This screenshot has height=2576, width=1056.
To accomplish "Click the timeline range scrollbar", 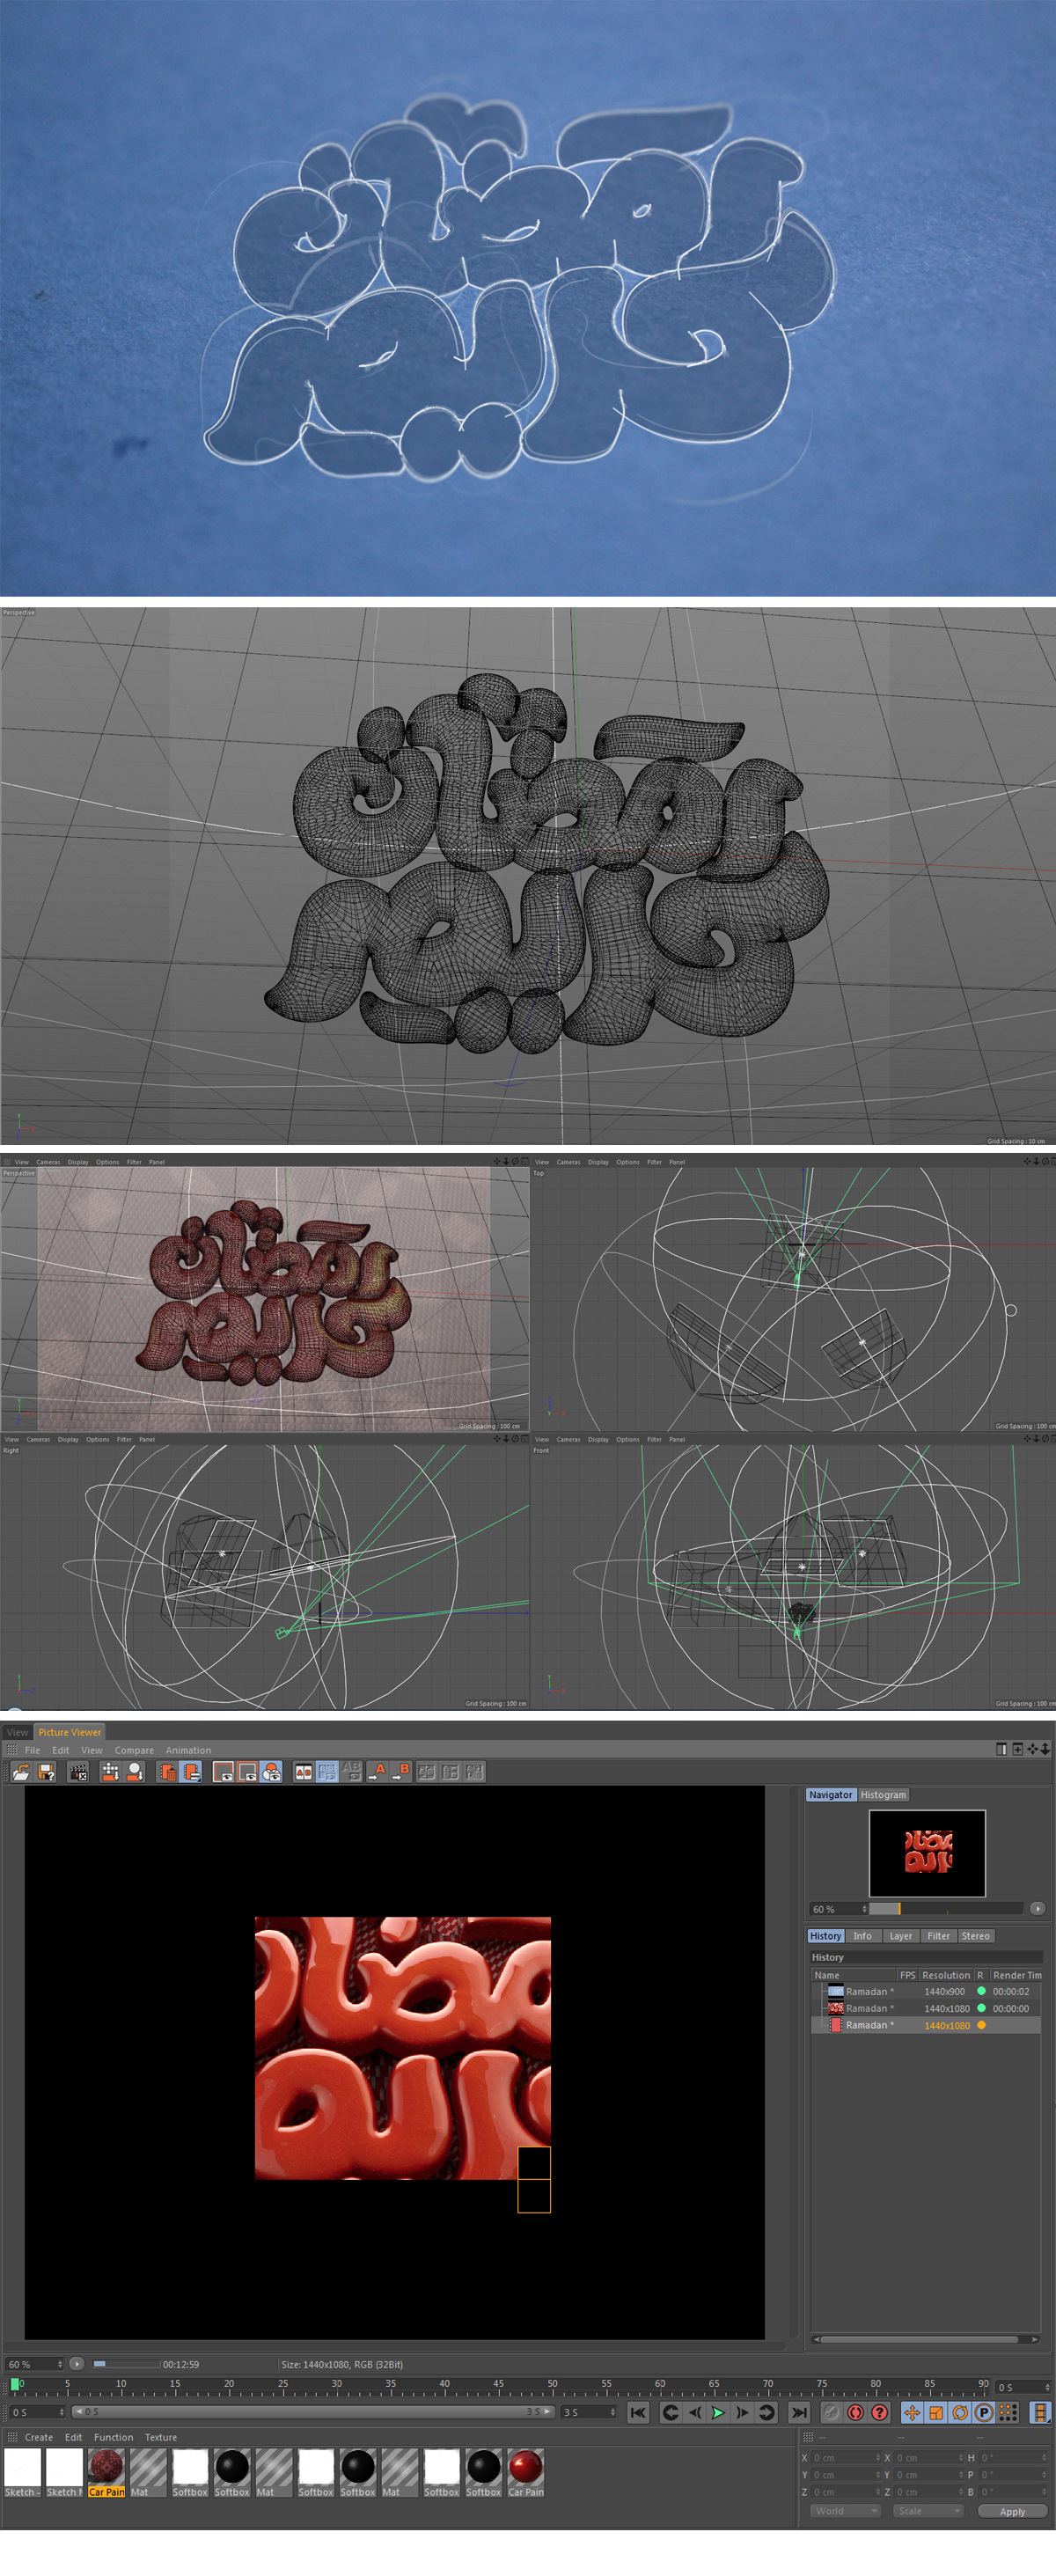I will (x=312, y=2412).
